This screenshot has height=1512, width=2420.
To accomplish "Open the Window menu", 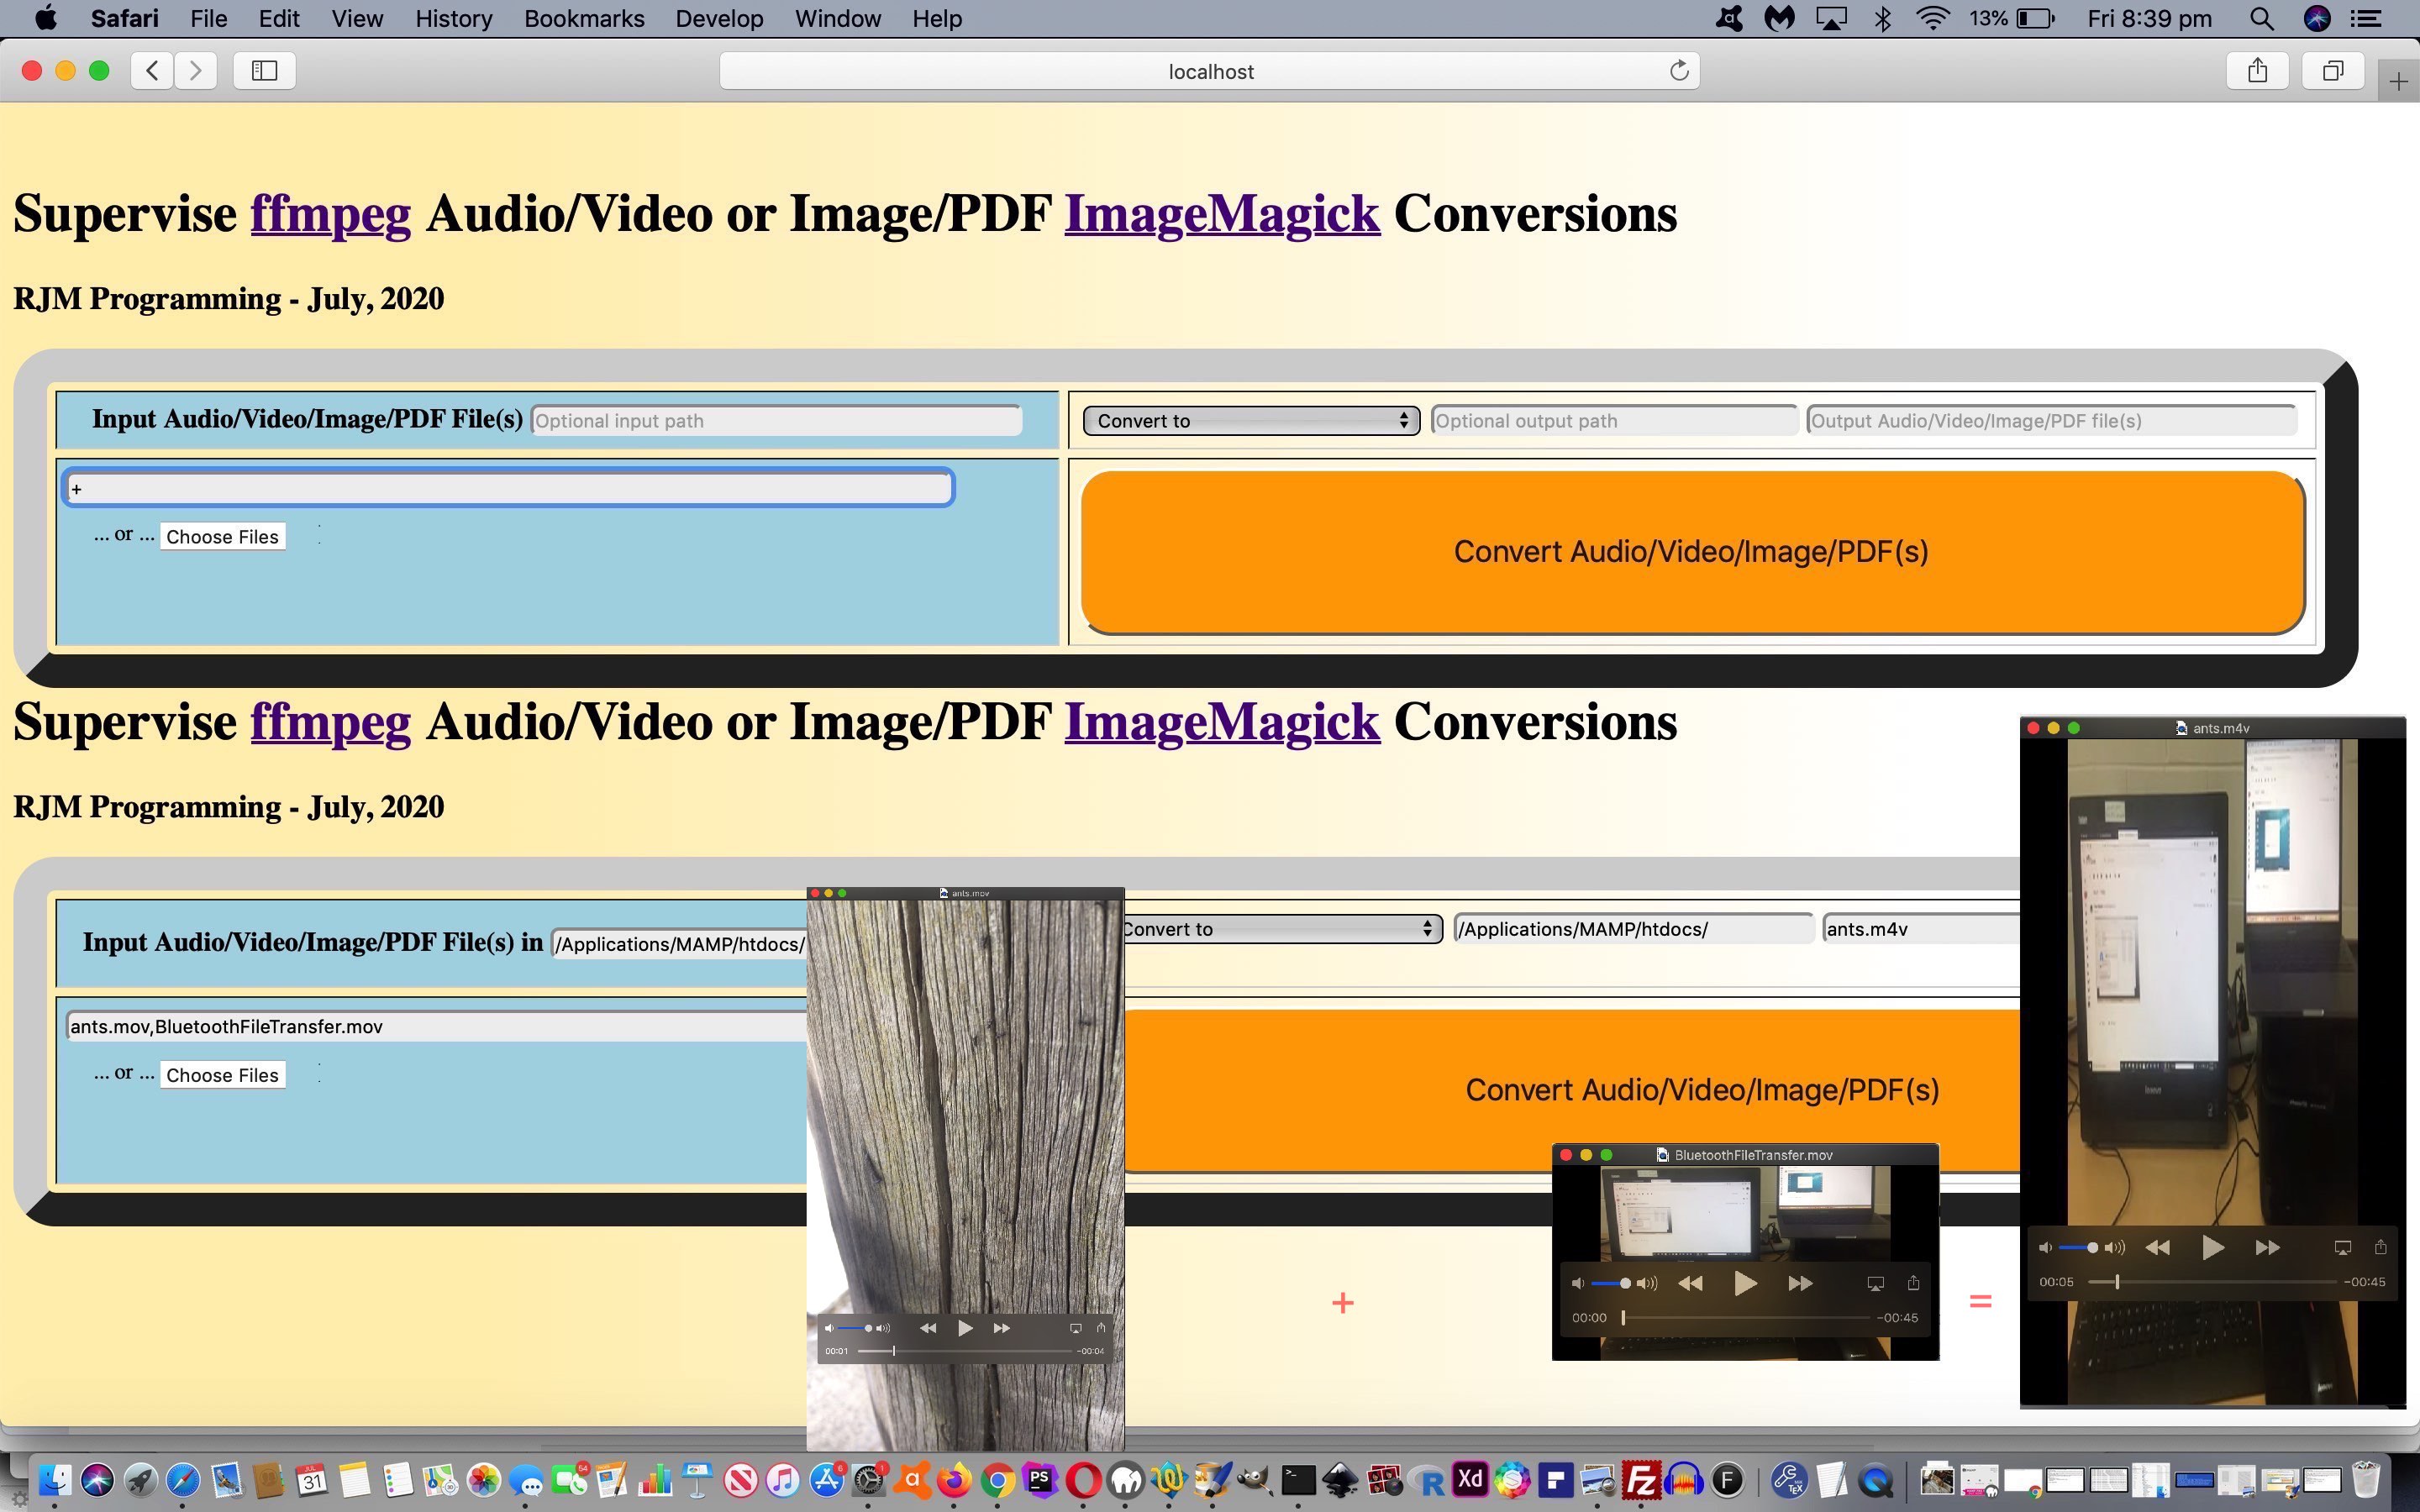I will (837, 18).
